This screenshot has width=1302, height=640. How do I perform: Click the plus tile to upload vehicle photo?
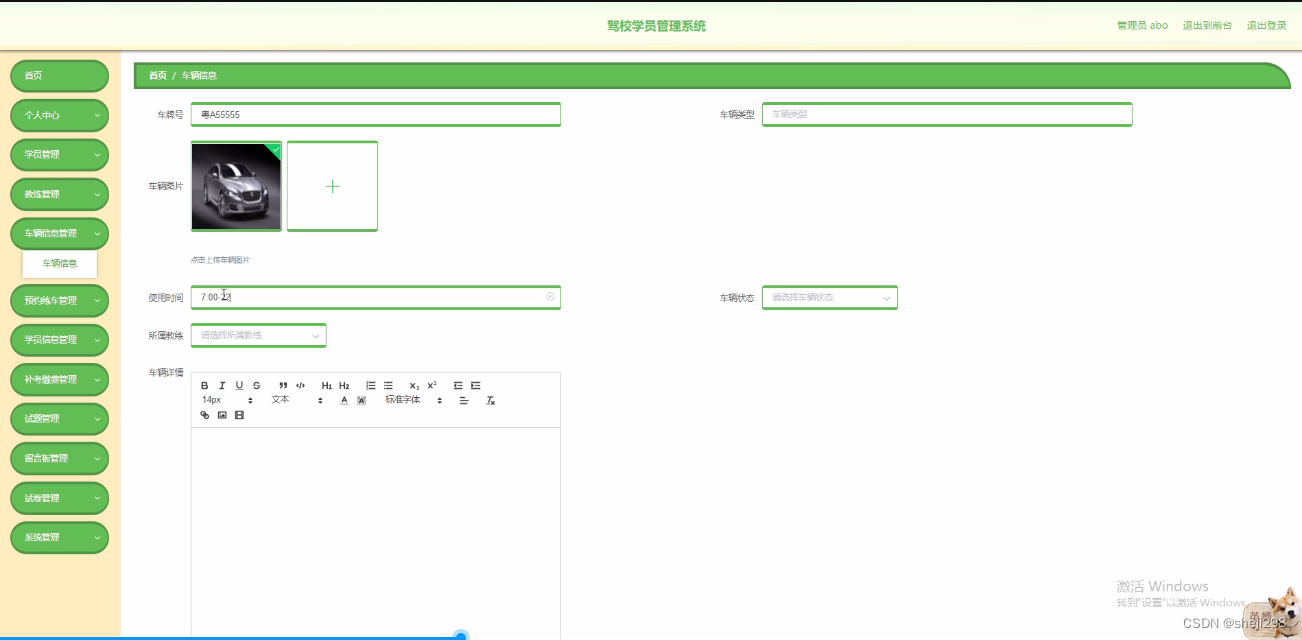(332, 186)
